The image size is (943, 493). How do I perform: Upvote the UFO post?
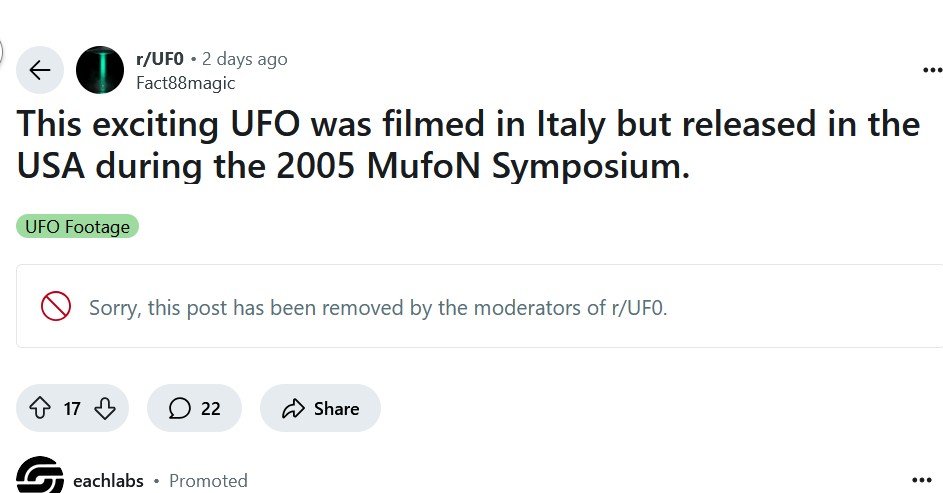pos(40,408)
